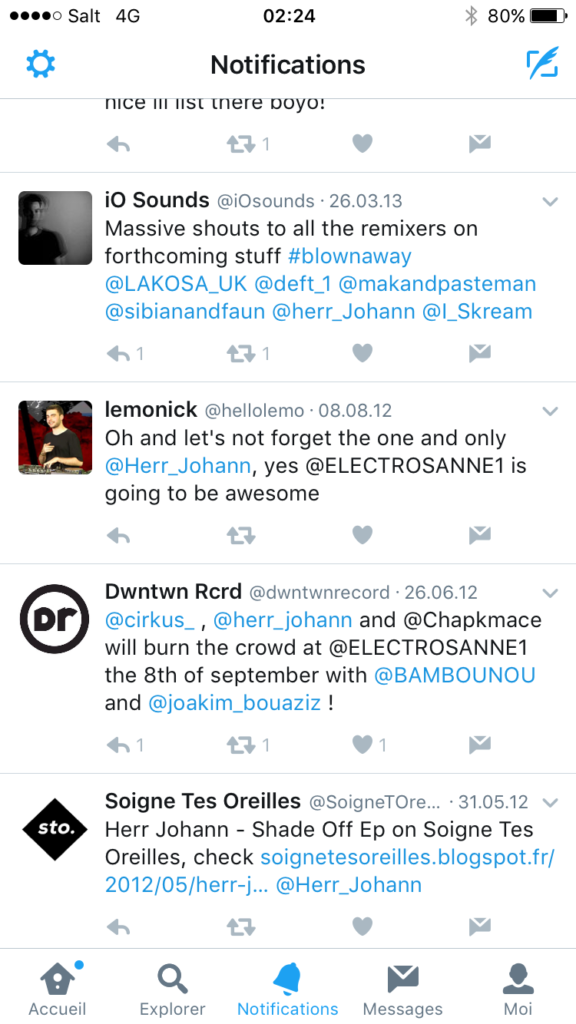Viewport: 576px width, 1024px height.
Task: Reply to the iO Sounds tweet
Action: [x=118, y=354]
